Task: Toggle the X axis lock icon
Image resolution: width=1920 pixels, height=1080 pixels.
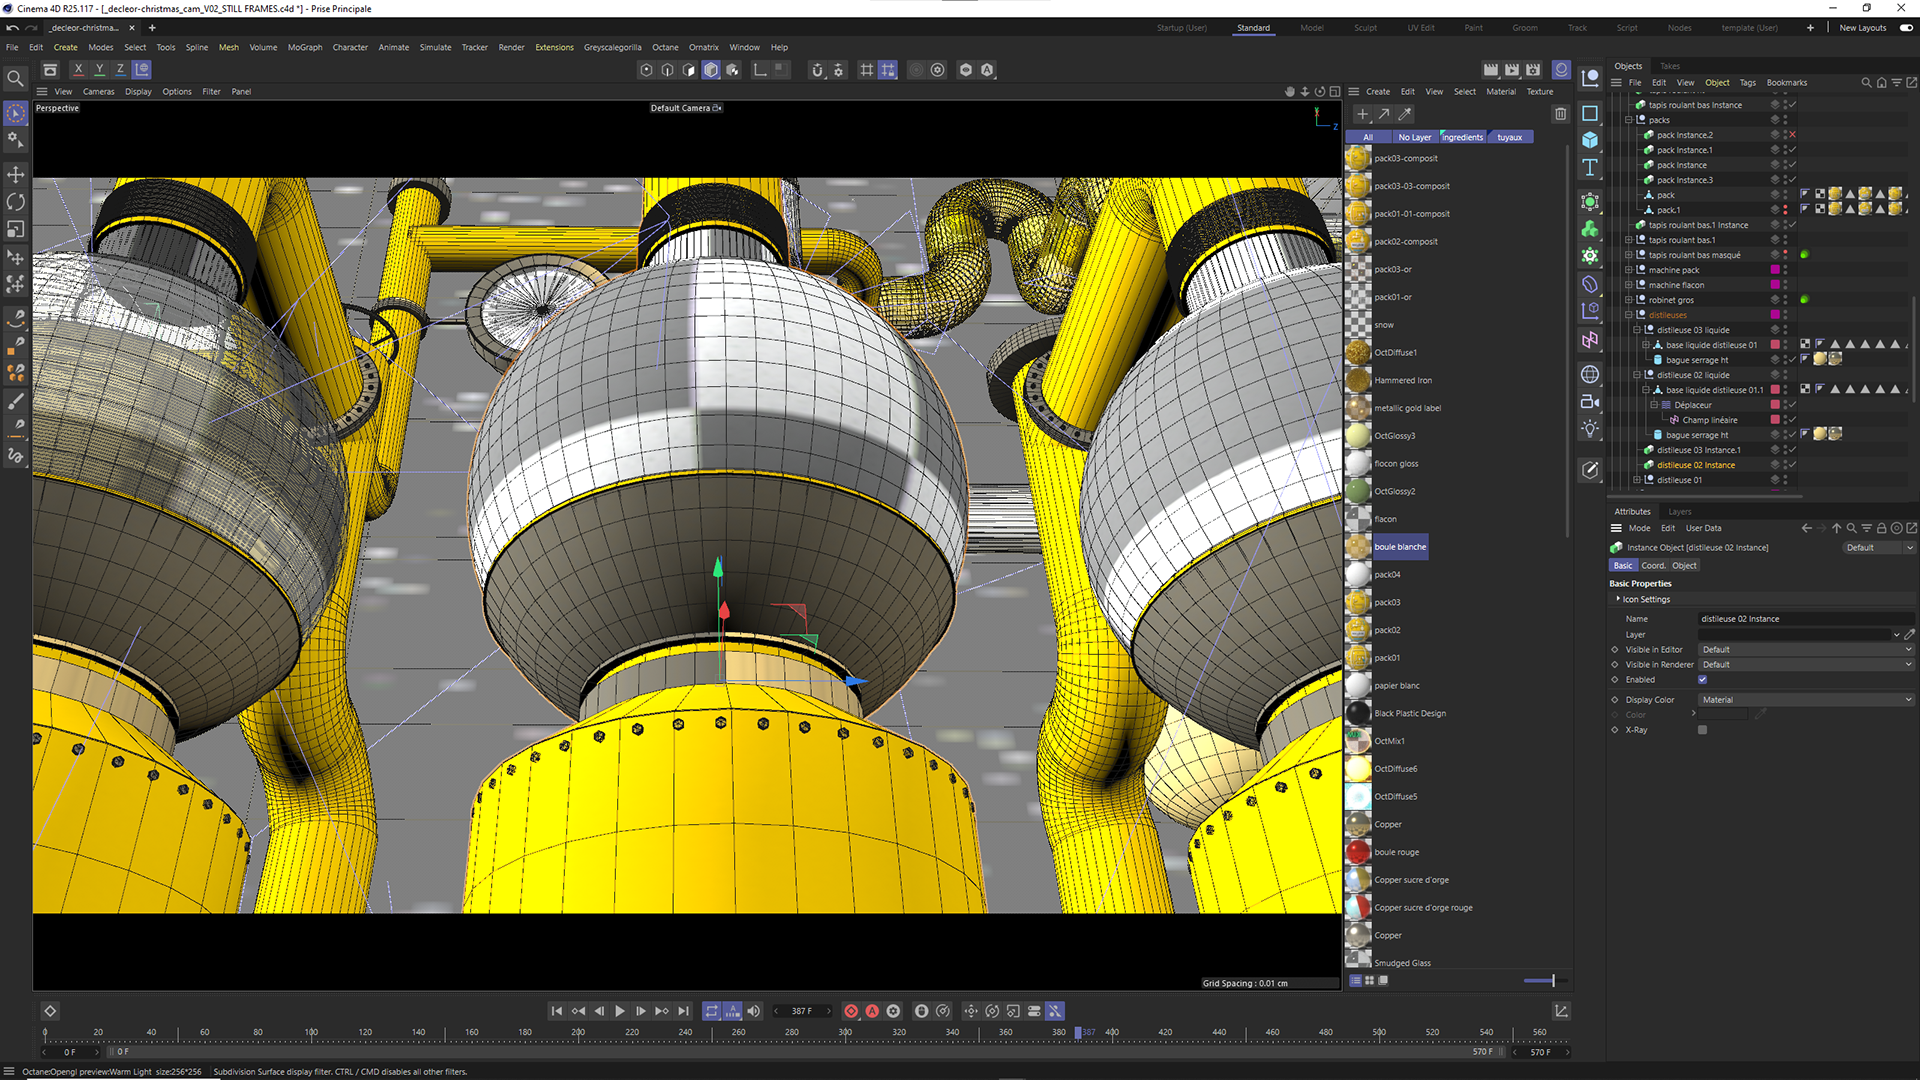Action: 78,70
